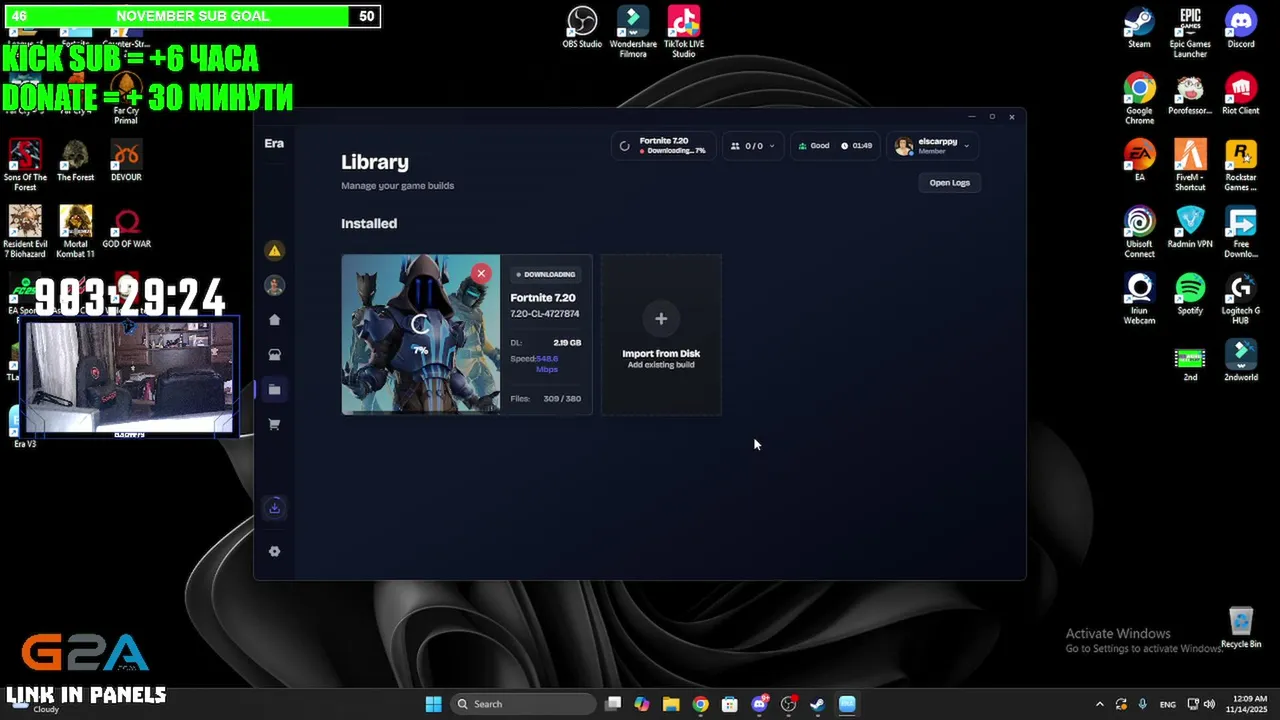The width and height of the screenshot is (1280, 720).
Task: Open the profile avatar in Era sidebar
Action: (x=274, y=286)
